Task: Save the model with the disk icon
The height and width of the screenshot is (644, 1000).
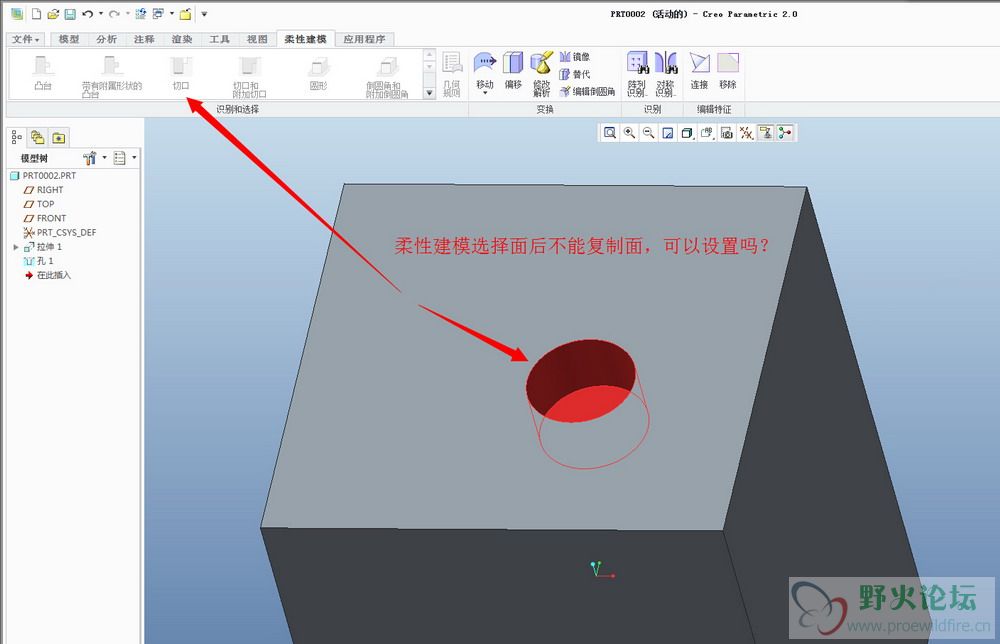Action: pyautogui.click(x=70, y=13)
